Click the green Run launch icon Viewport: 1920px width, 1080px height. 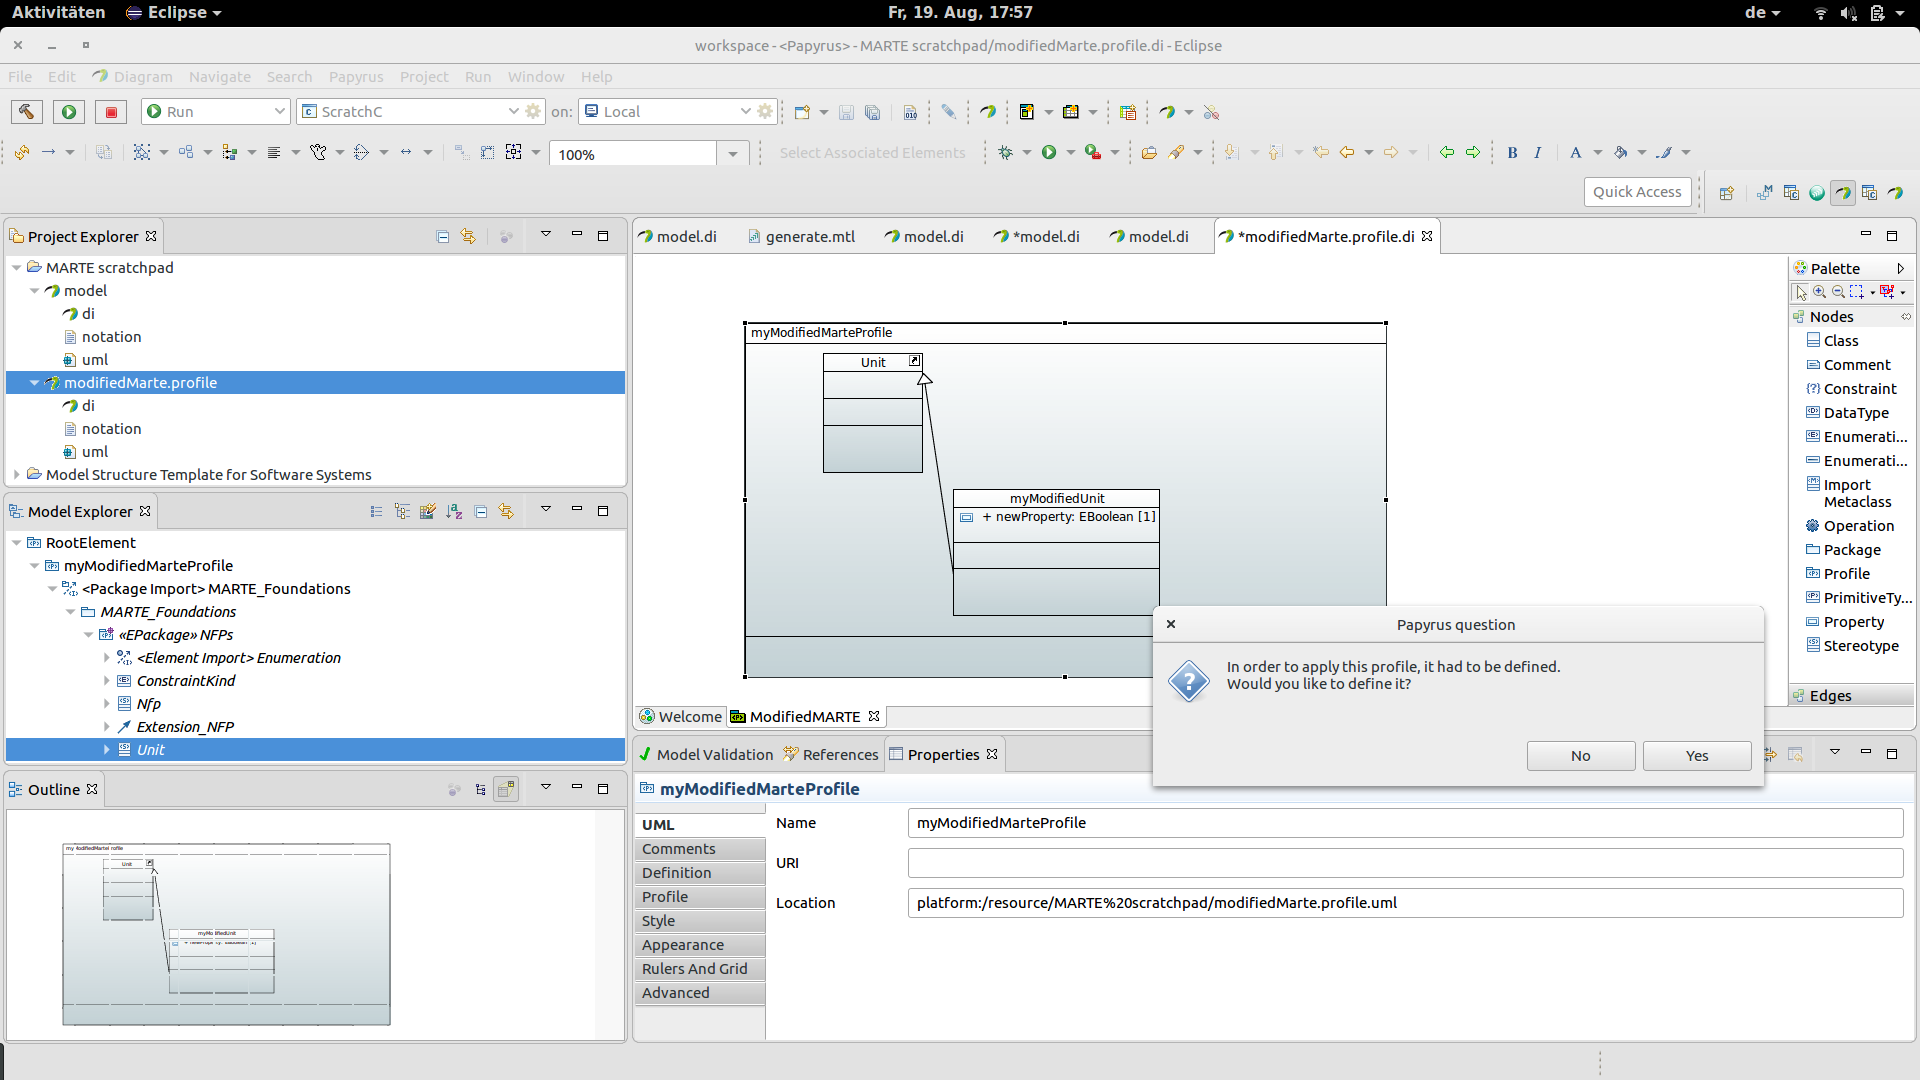tap(69, 112)
